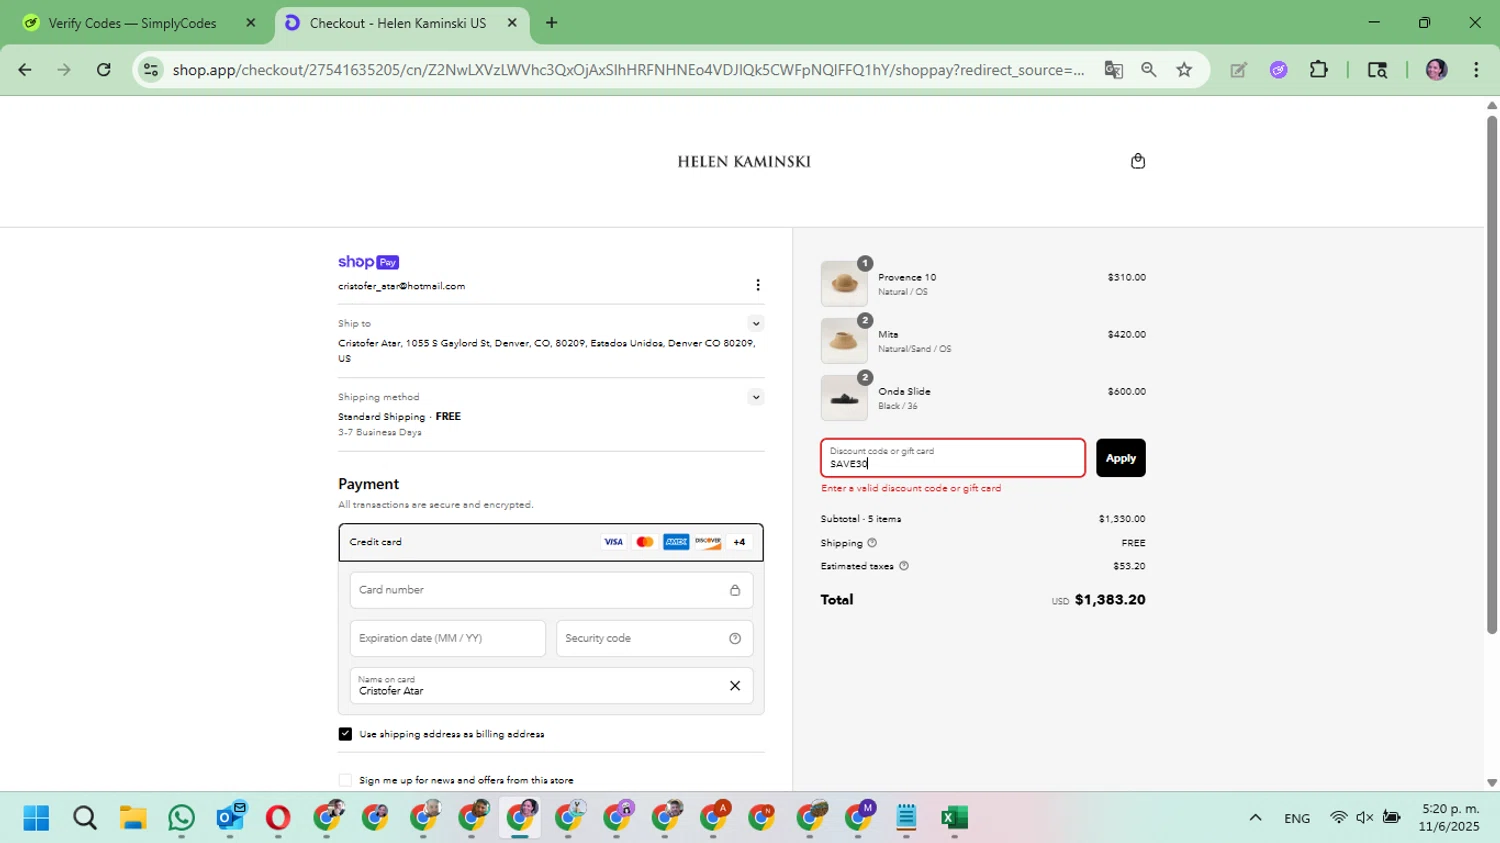Open Outlook from taskbar
Viewport: 1500px width, 843px height.
click(x=230, y=818)
